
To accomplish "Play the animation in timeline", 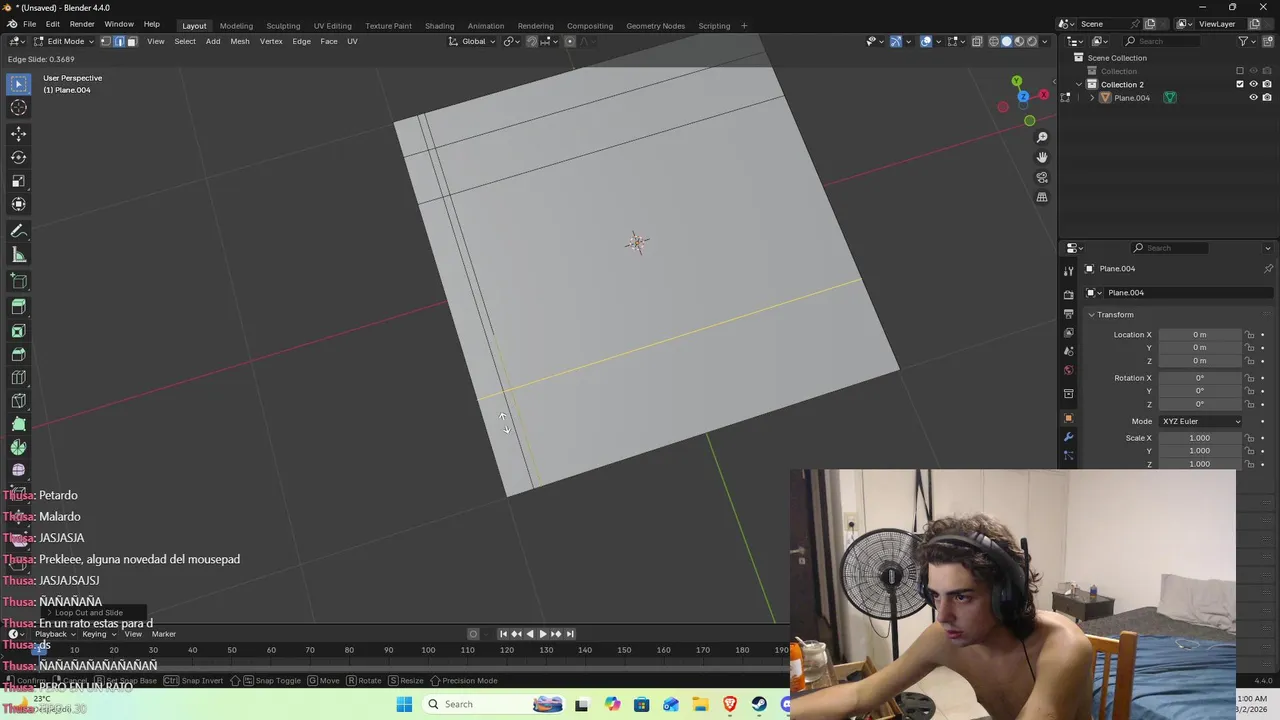I will [543, 634].
